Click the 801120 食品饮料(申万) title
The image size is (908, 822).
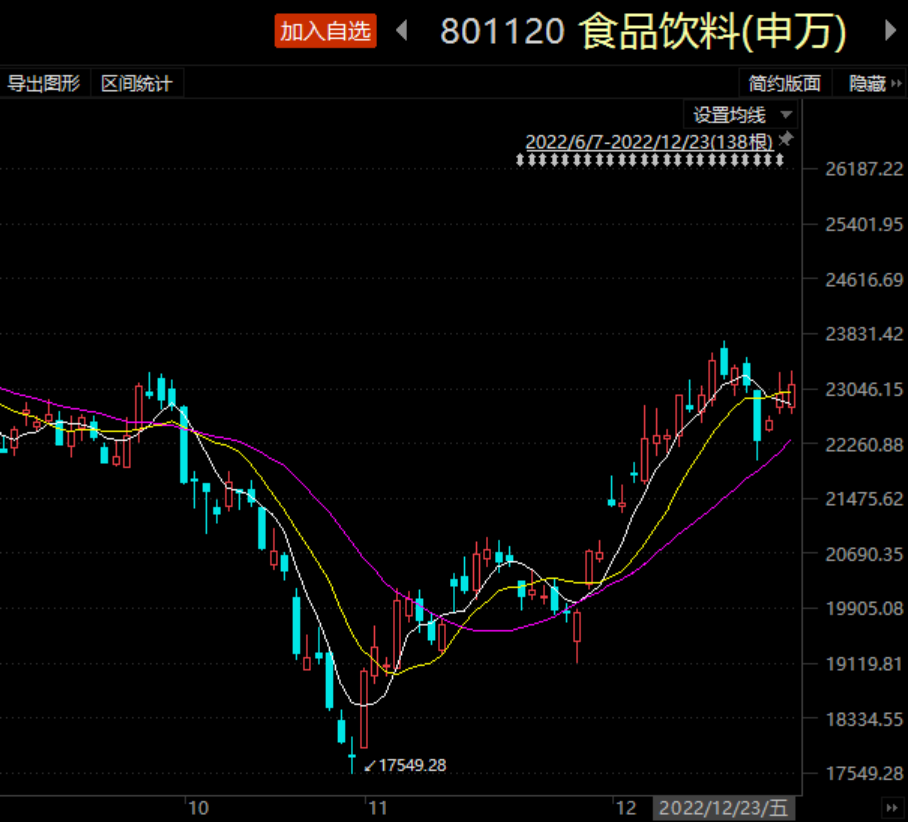[x=643, y=31]
